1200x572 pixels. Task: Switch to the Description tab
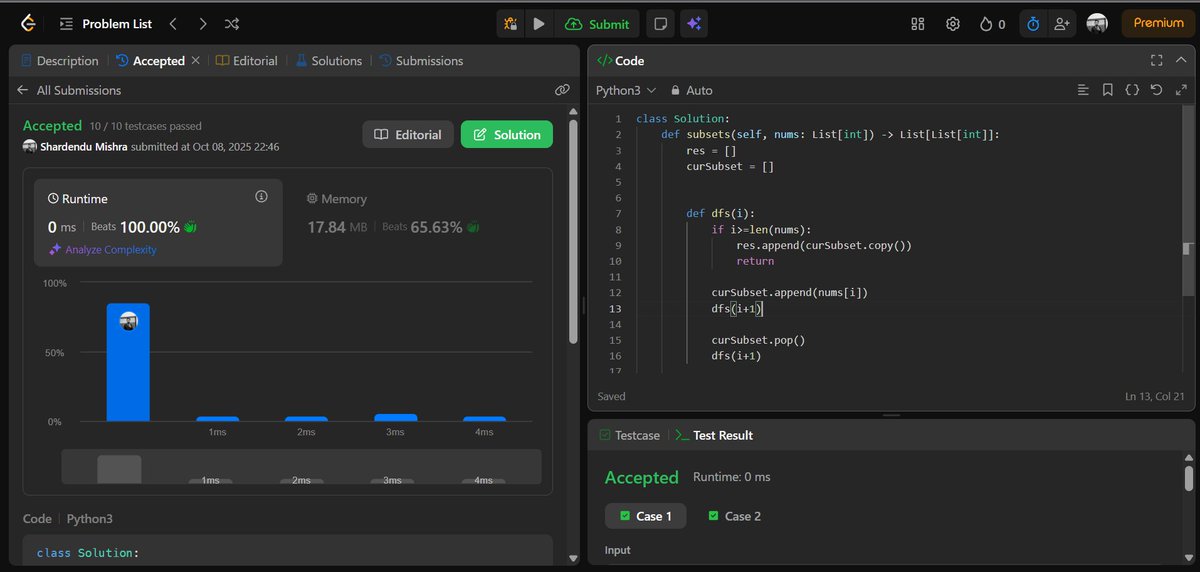[x=59, y=61]
